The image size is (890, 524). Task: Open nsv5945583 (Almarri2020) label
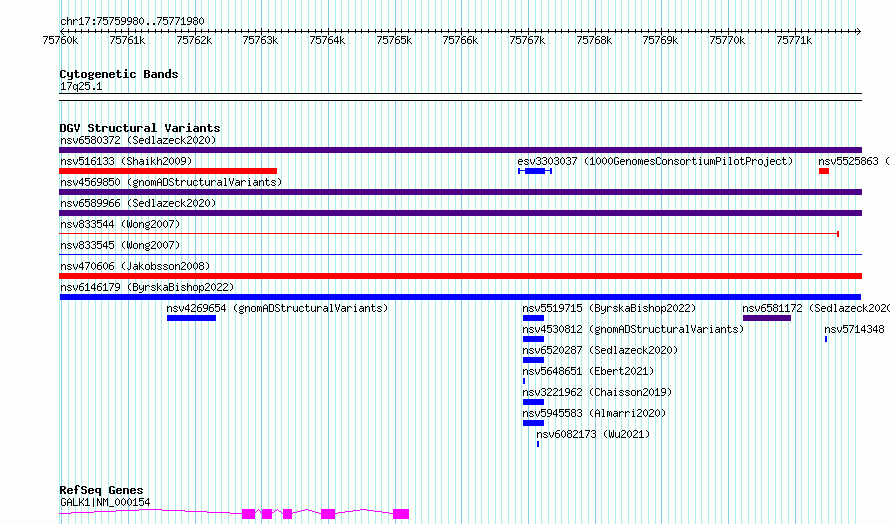[594, 413]
